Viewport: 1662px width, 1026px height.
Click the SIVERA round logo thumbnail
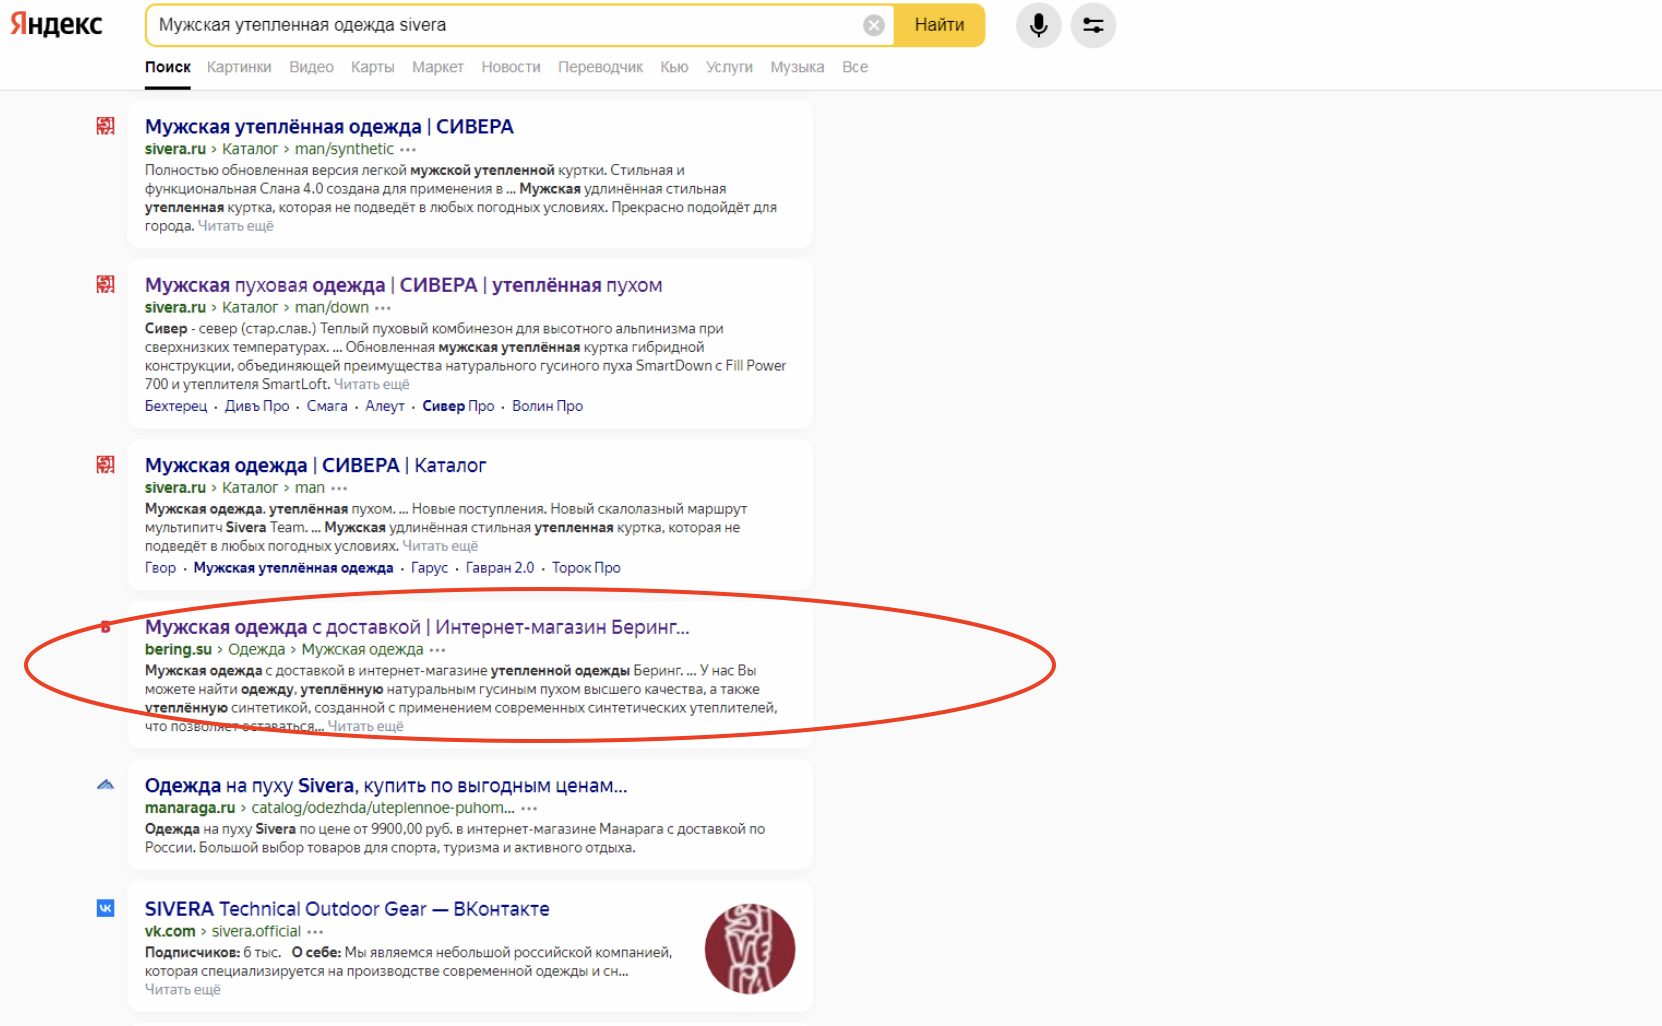pos(749,949)
